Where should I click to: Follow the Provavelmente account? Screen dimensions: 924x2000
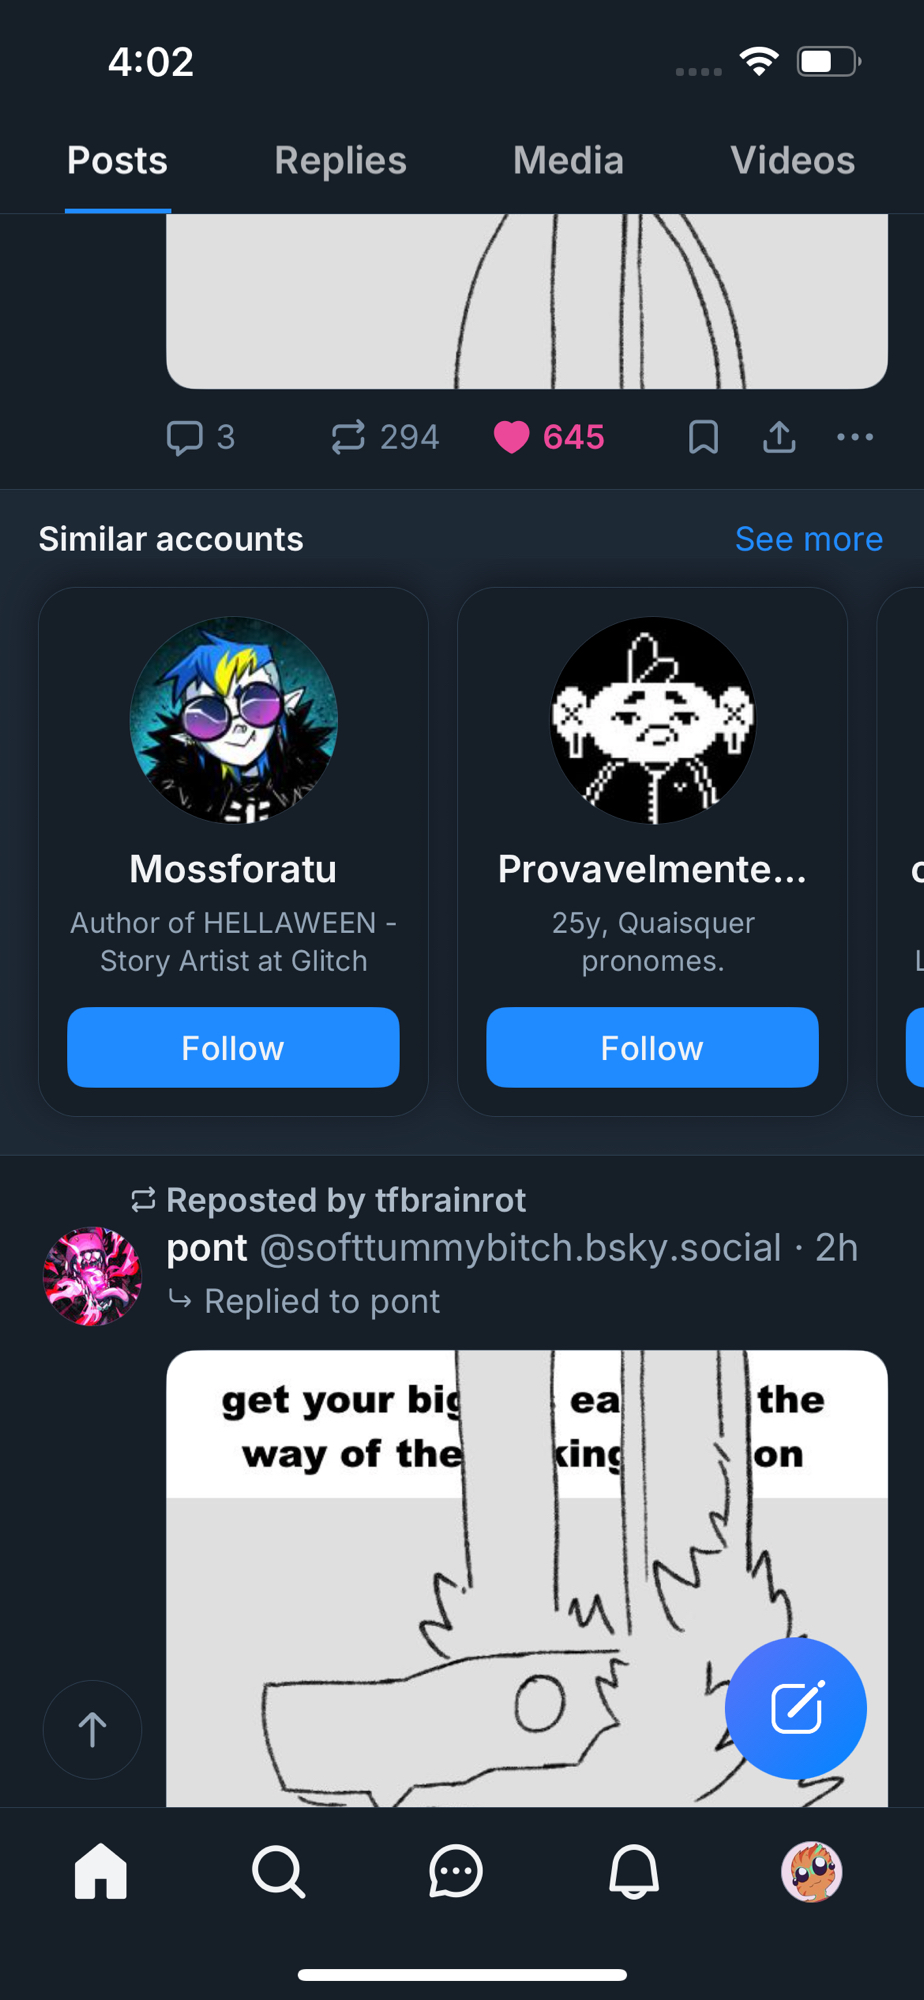(x=652, y=1047)
